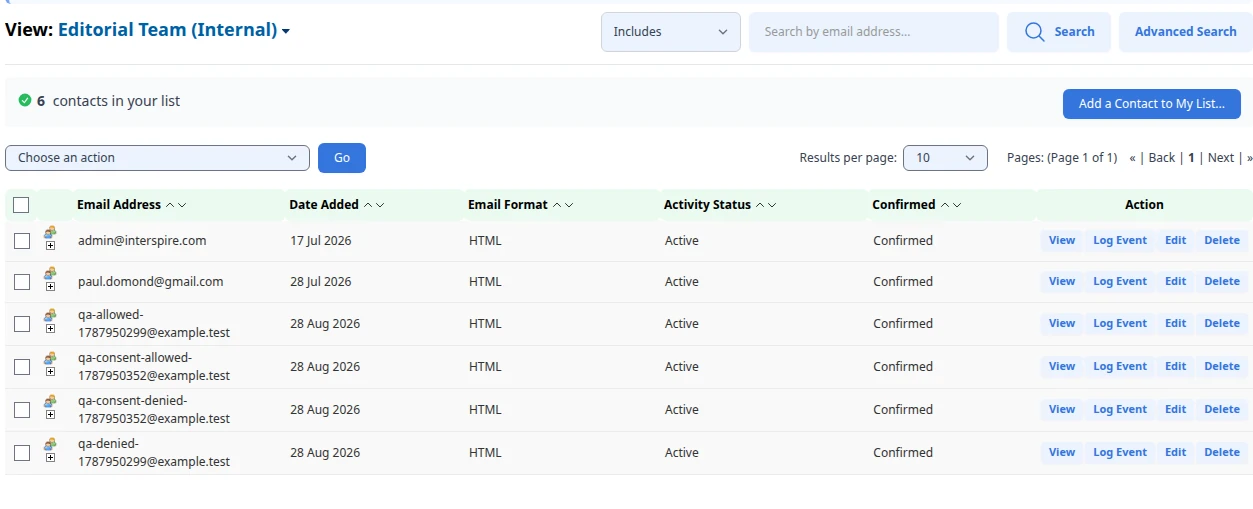
Task: View the admin@interspire.com contact
Action: click(1062, 241)
